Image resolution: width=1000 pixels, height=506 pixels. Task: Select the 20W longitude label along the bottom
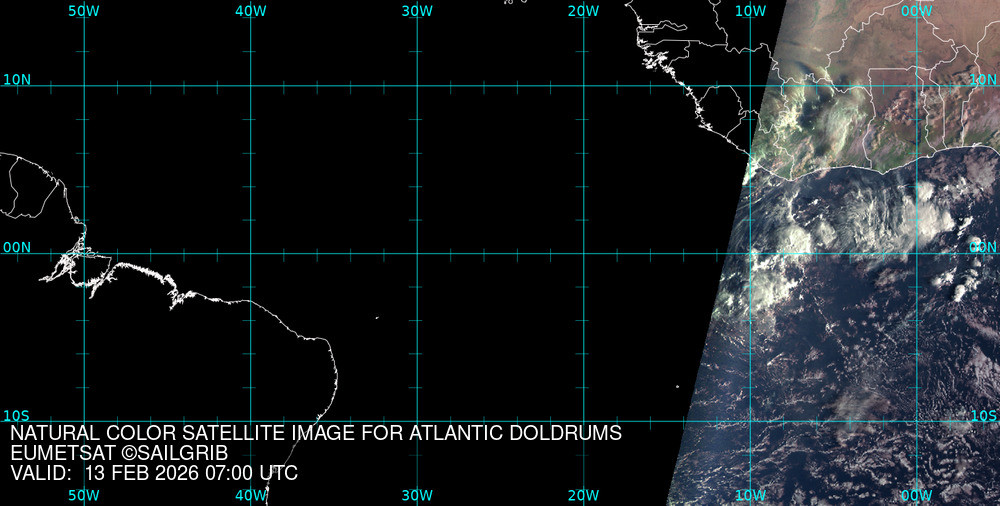click(x=583, y=495)
